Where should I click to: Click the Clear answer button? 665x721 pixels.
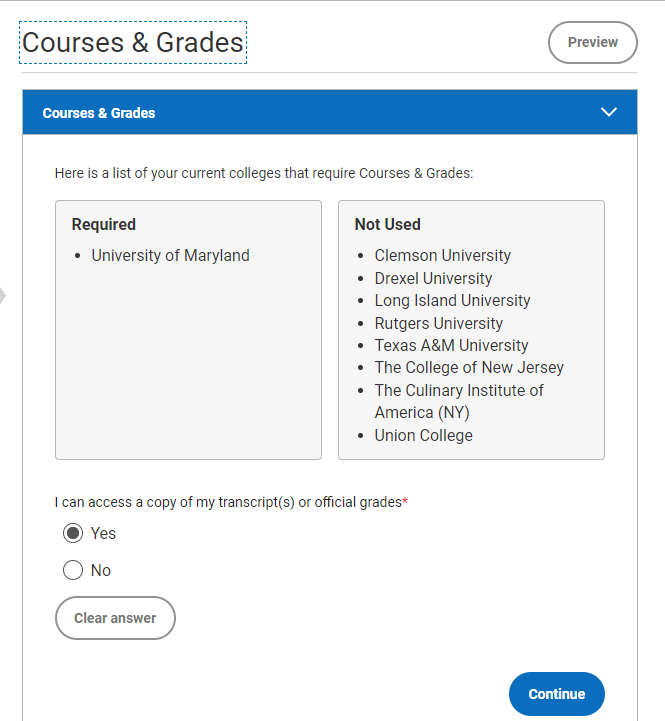[115, 618]
